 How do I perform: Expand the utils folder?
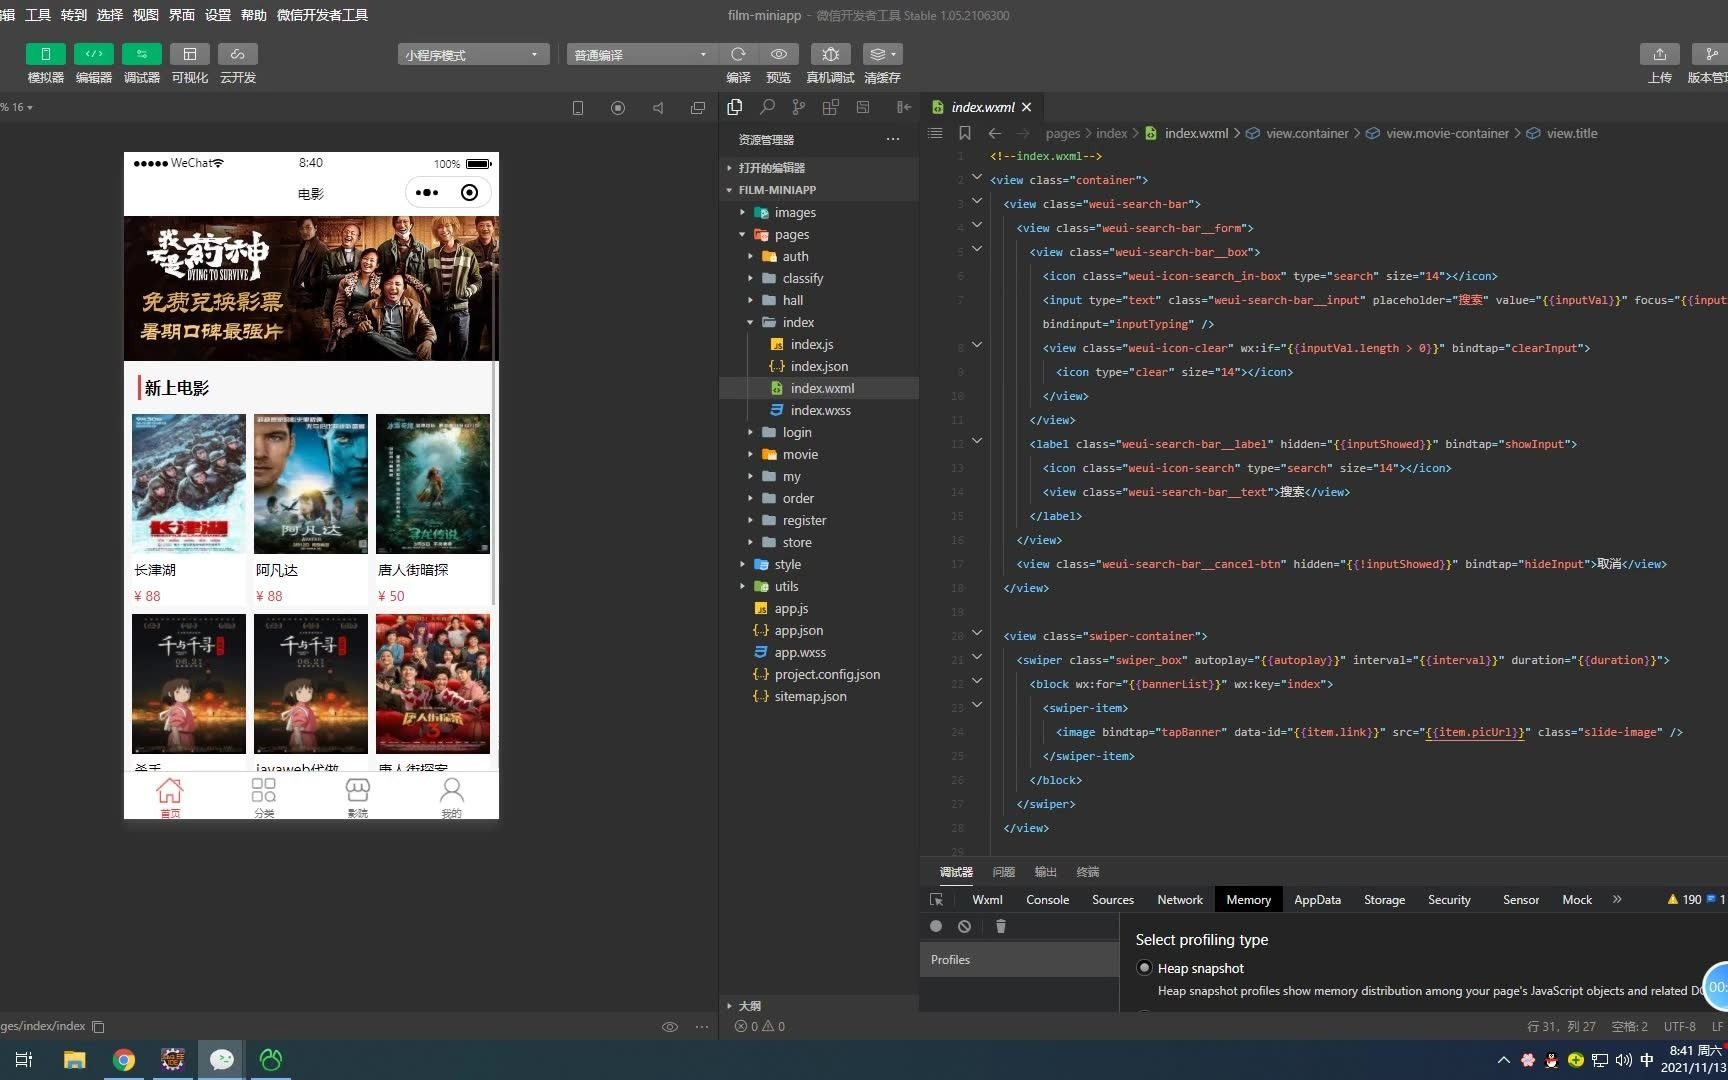[819, 586]
